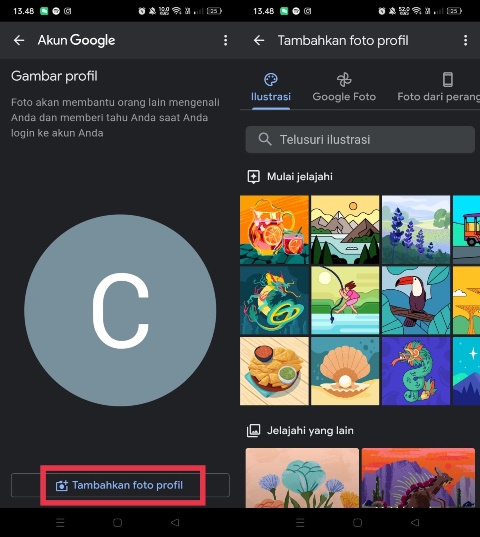
Task: Tap the search magnifier icon
Action: pos(265,139)
